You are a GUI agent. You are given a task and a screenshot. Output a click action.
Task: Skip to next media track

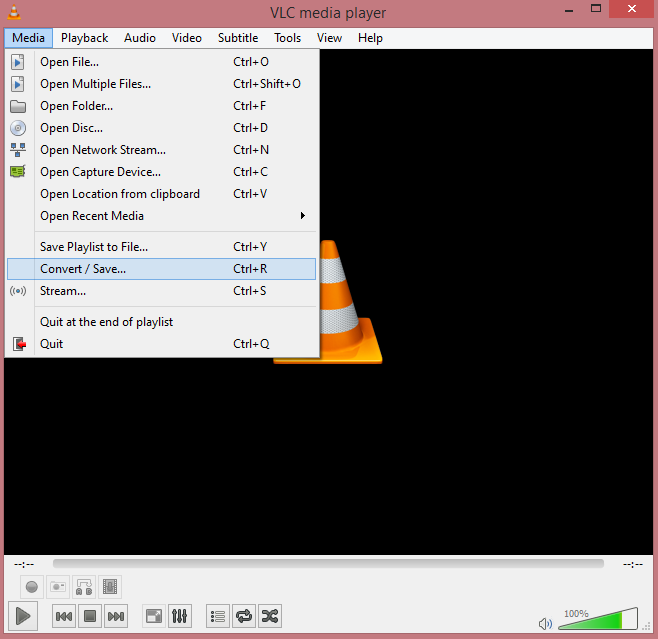click(x=116, y=616)
